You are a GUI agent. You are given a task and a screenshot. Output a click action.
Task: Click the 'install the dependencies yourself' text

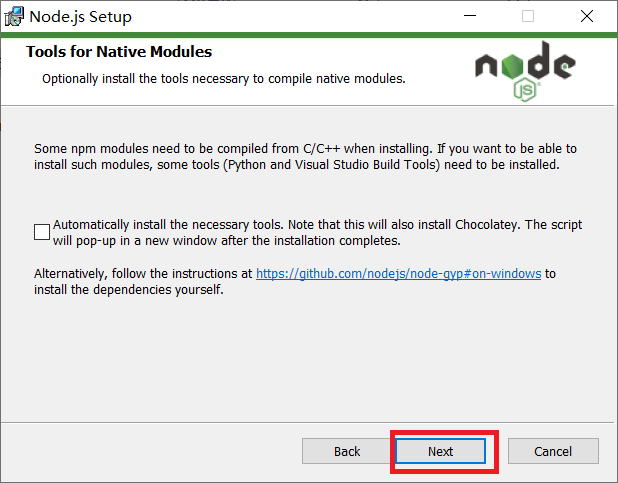[x=129, y=290]
